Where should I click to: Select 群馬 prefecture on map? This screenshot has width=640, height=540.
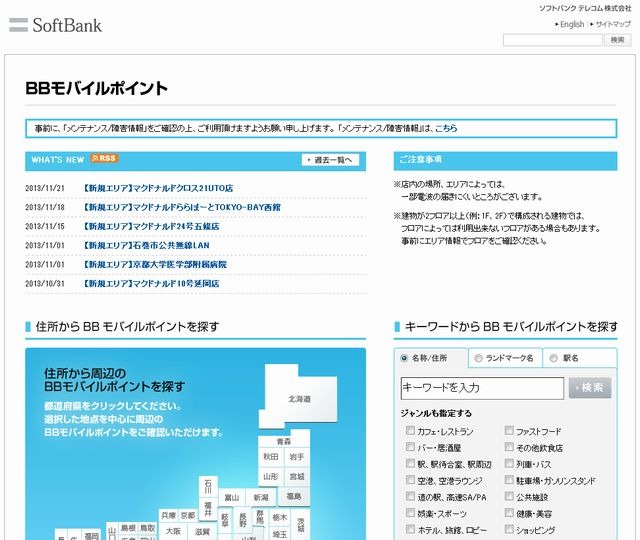point(260,517)
